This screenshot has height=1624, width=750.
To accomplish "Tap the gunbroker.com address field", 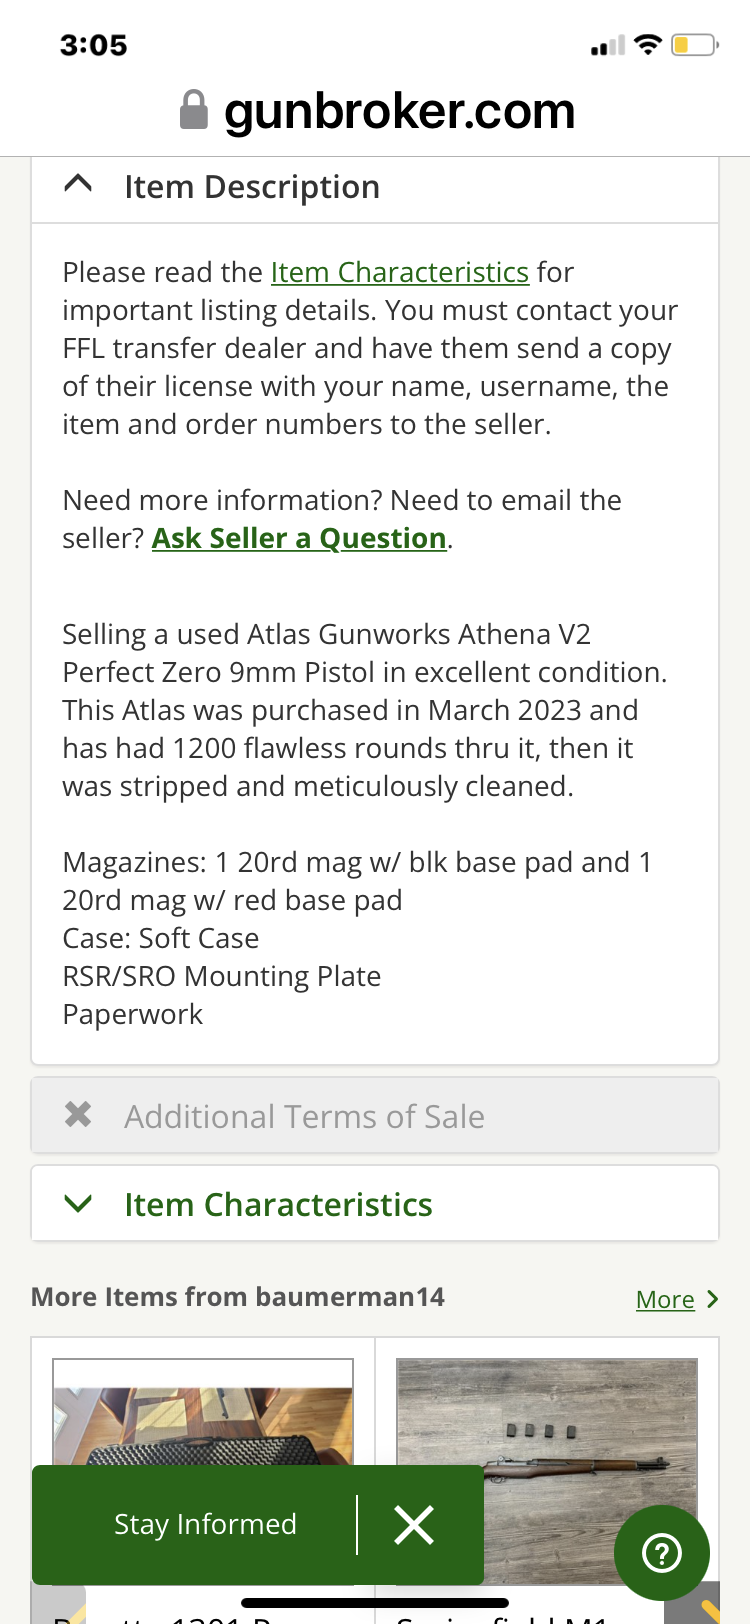I will (399, 110).
